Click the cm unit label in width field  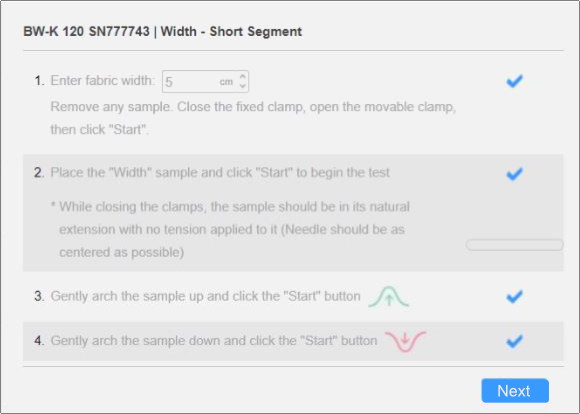[226, 82]
